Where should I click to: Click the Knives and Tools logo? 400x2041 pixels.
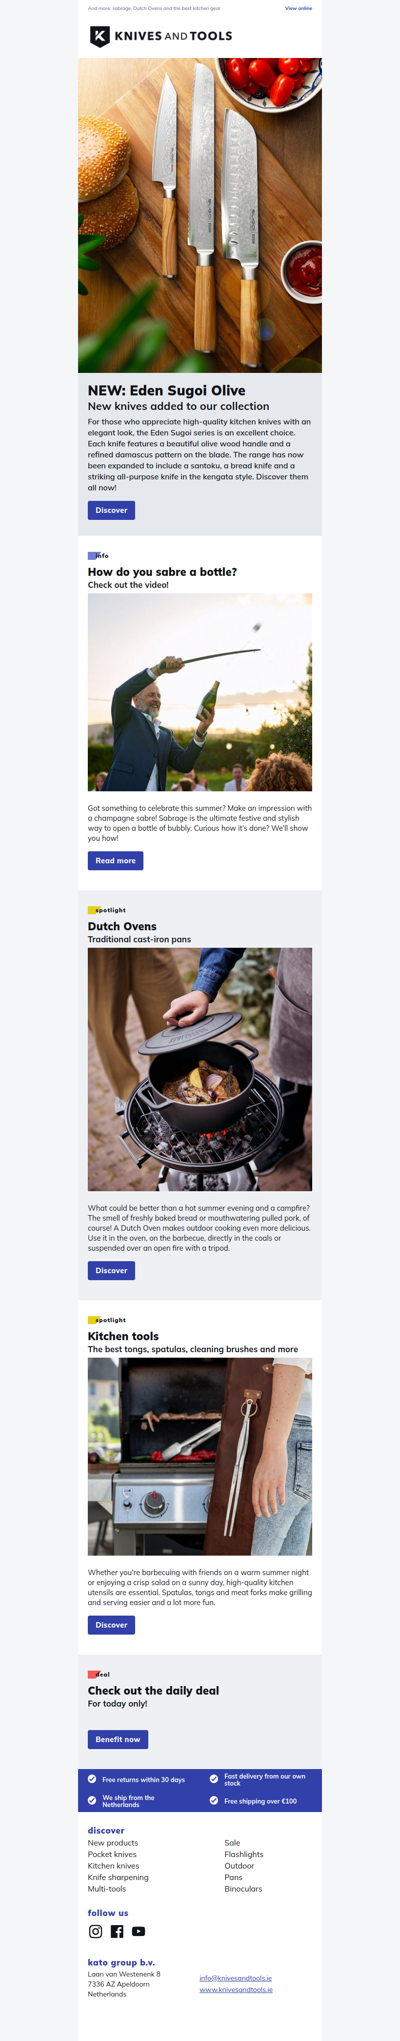160,36
